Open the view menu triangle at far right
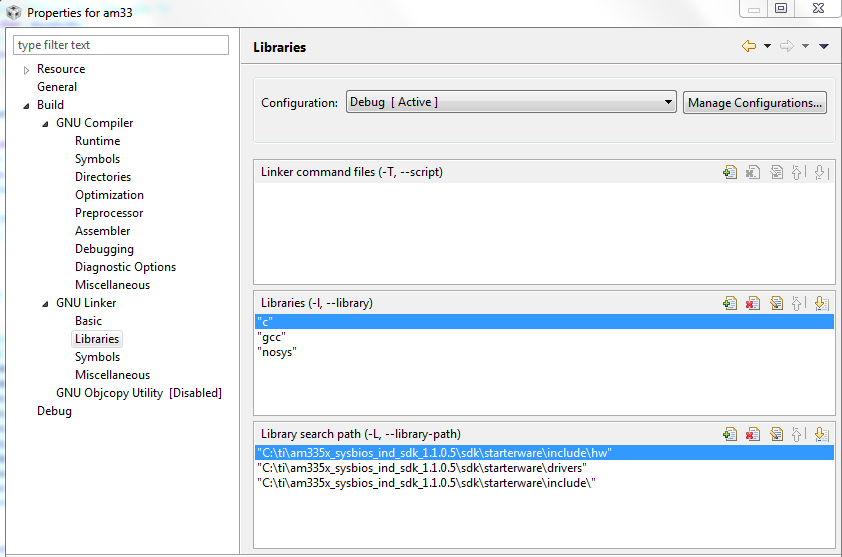 click(824, 47)
